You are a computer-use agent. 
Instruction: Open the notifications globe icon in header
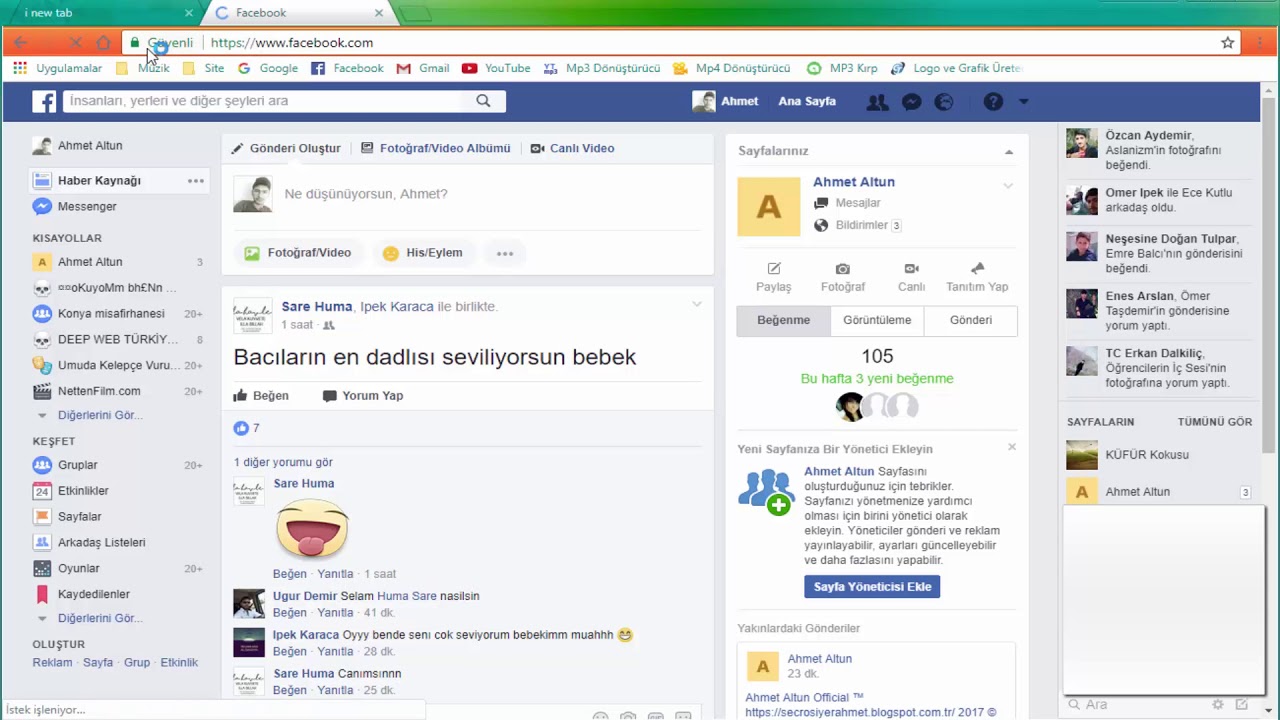pyautogui.click(x=943, y=101)
